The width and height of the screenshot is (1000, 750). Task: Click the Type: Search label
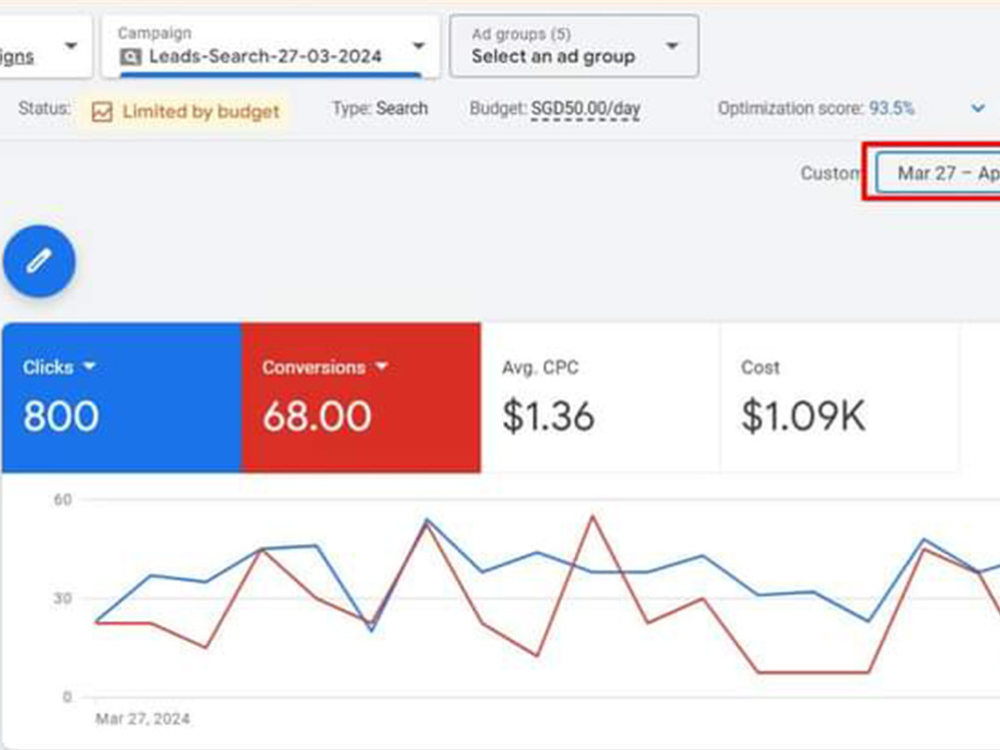tap(379, 108)
